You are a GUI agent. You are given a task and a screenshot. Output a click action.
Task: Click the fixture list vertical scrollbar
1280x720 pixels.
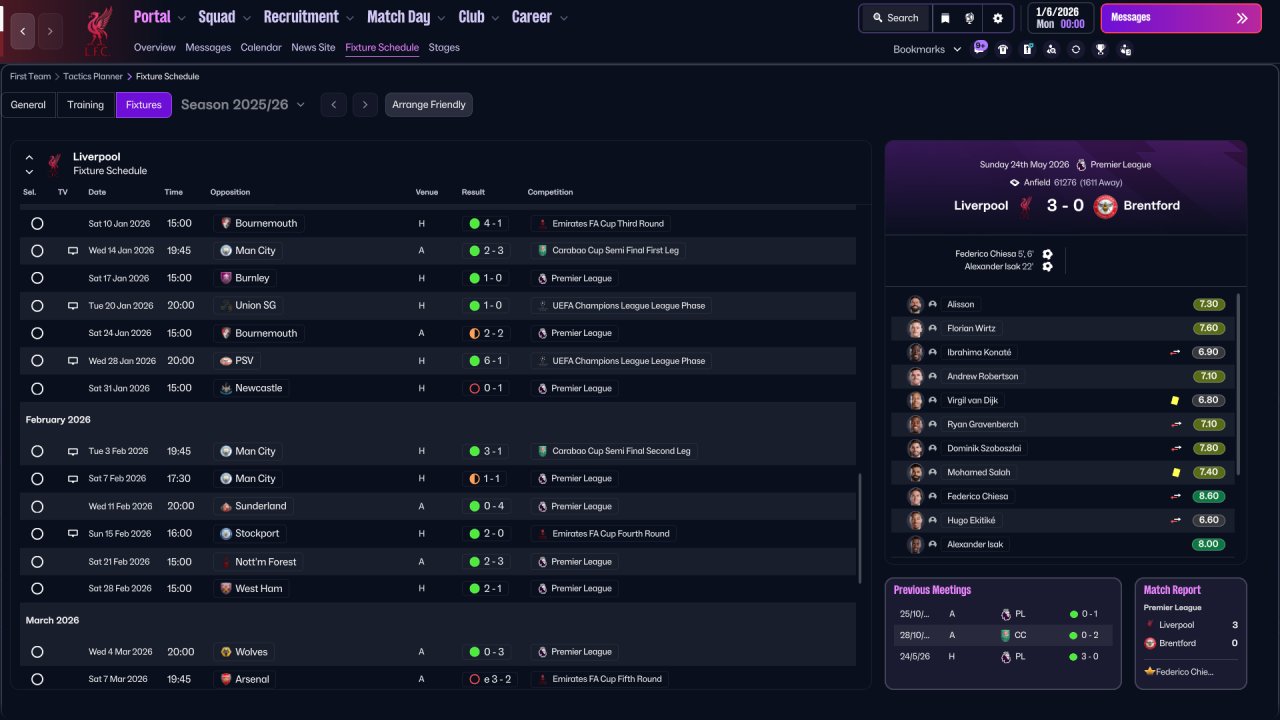click(859, 529)
